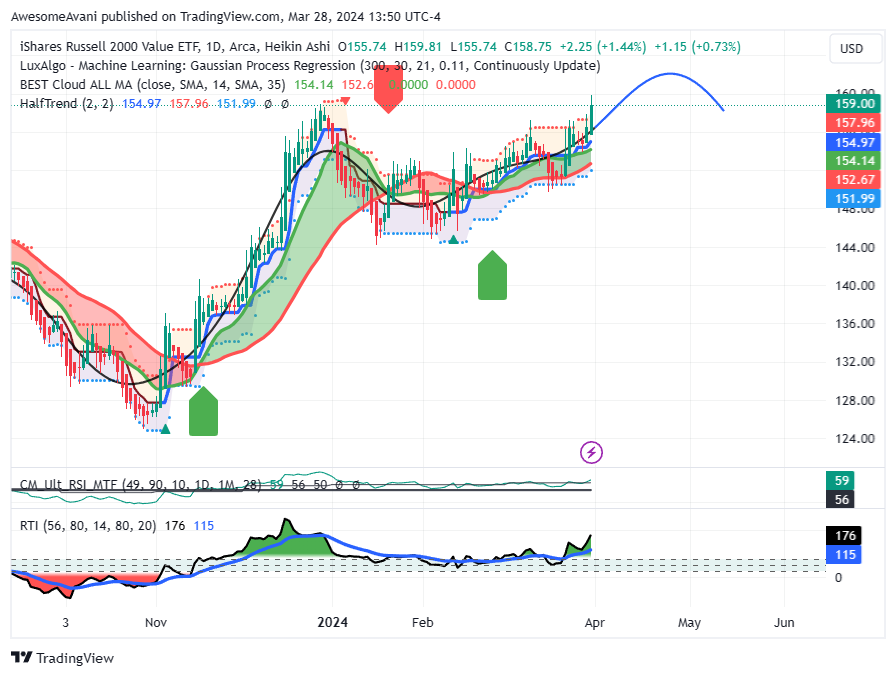This screenshot has width=896, height=677.
Task: Click the RSI value label 59
Action: tap(841, 480)
